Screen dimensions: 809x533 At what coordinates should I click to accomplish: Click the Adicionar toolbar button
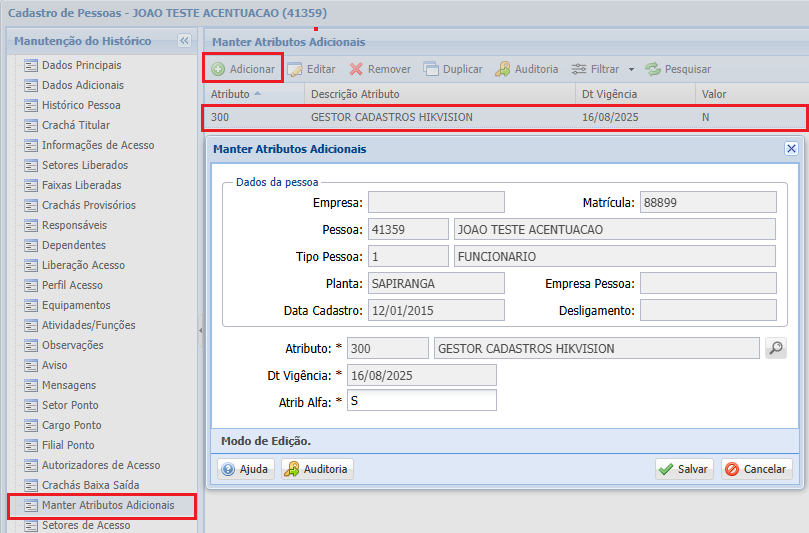pyautogui.click(x=243, y=69)
